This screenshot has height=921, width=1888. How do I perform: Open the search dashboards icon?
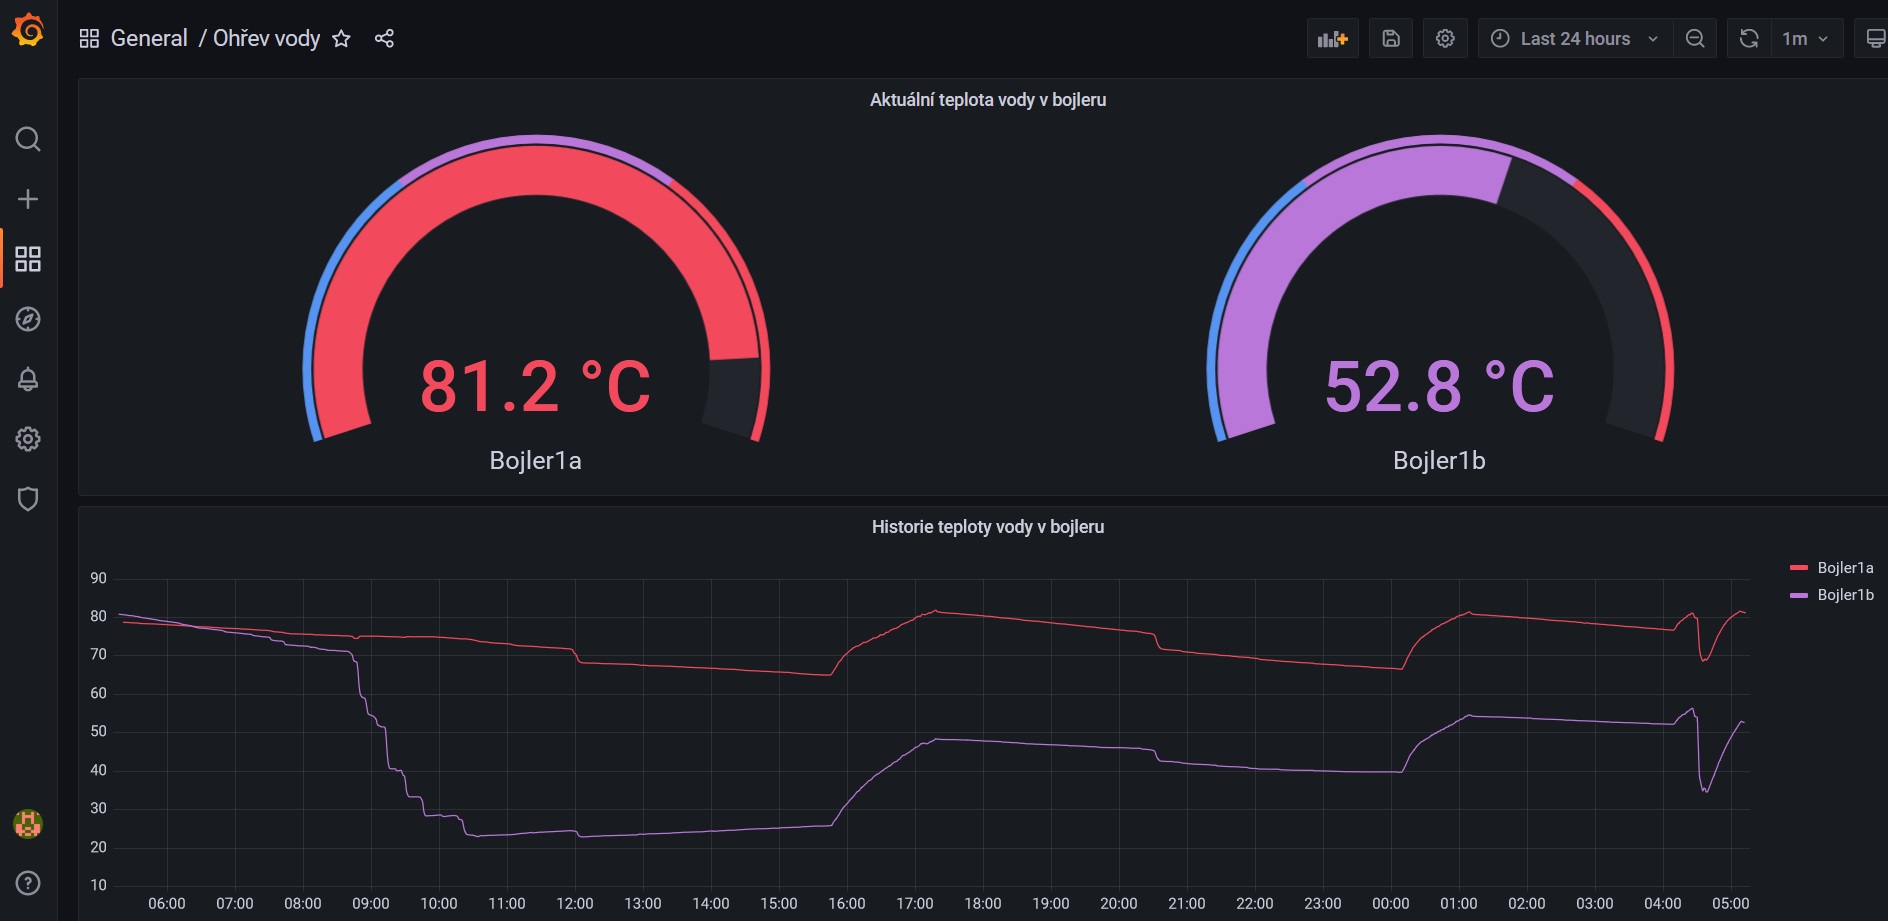(x=28, y=139)
